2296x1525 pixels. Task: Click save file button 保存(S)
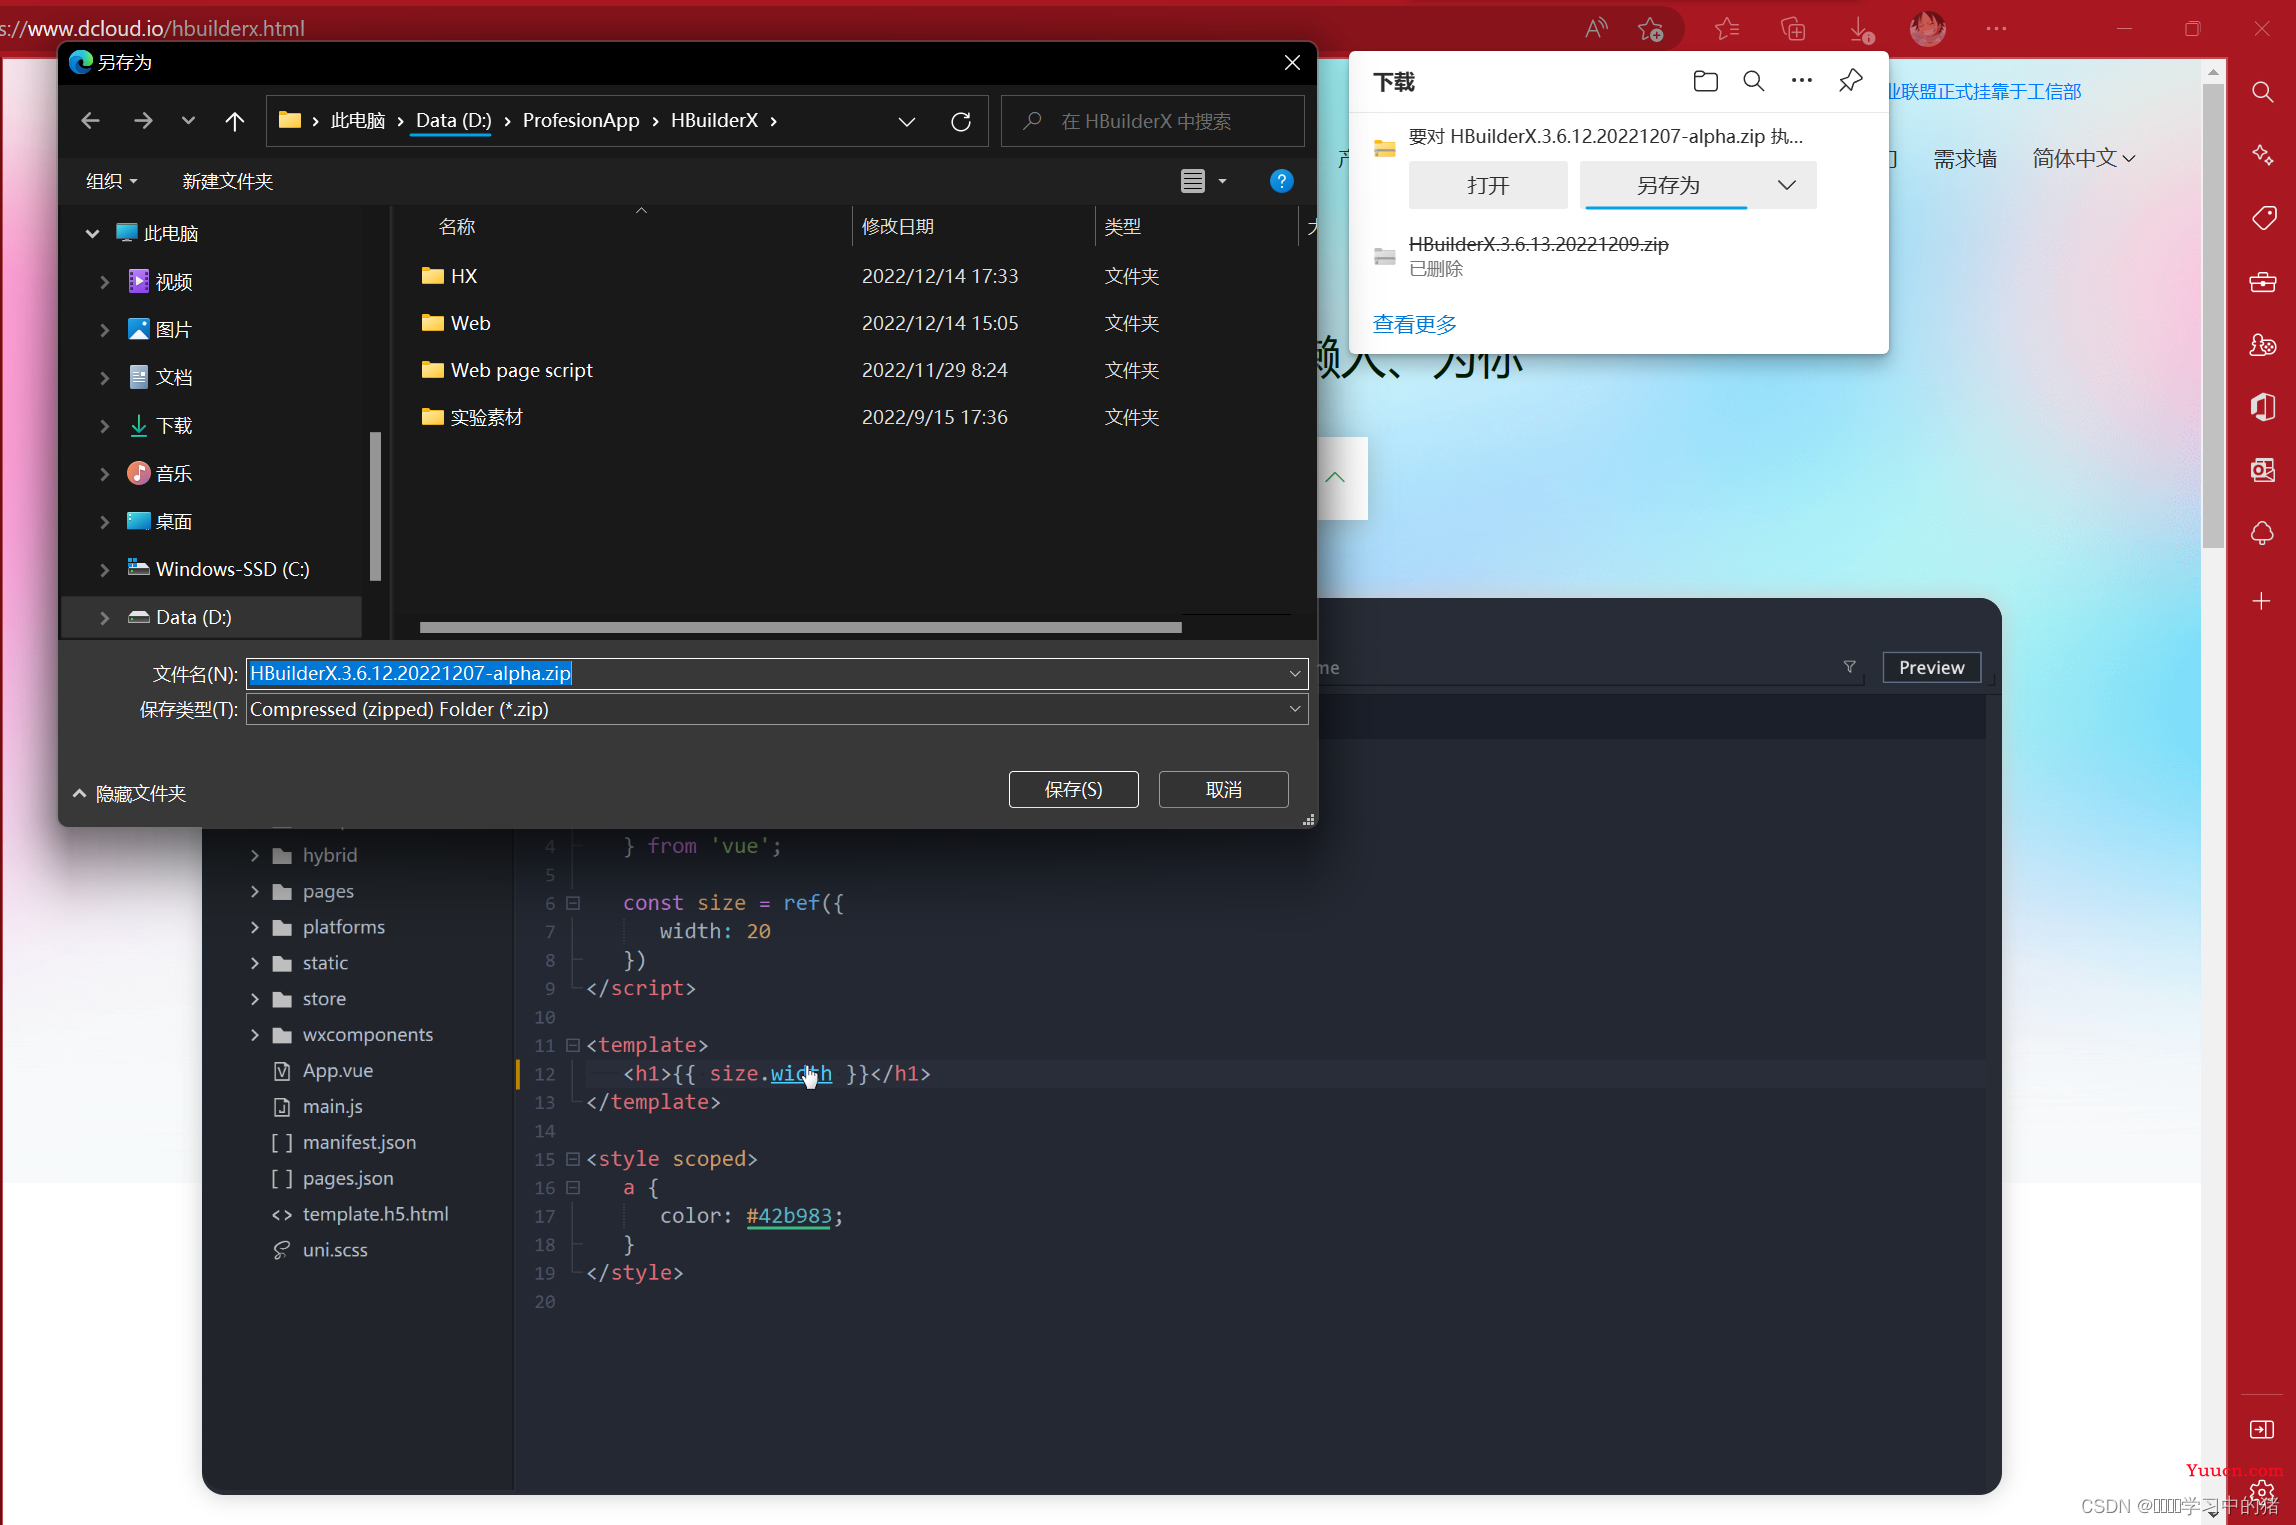[x=1074, y=786]
